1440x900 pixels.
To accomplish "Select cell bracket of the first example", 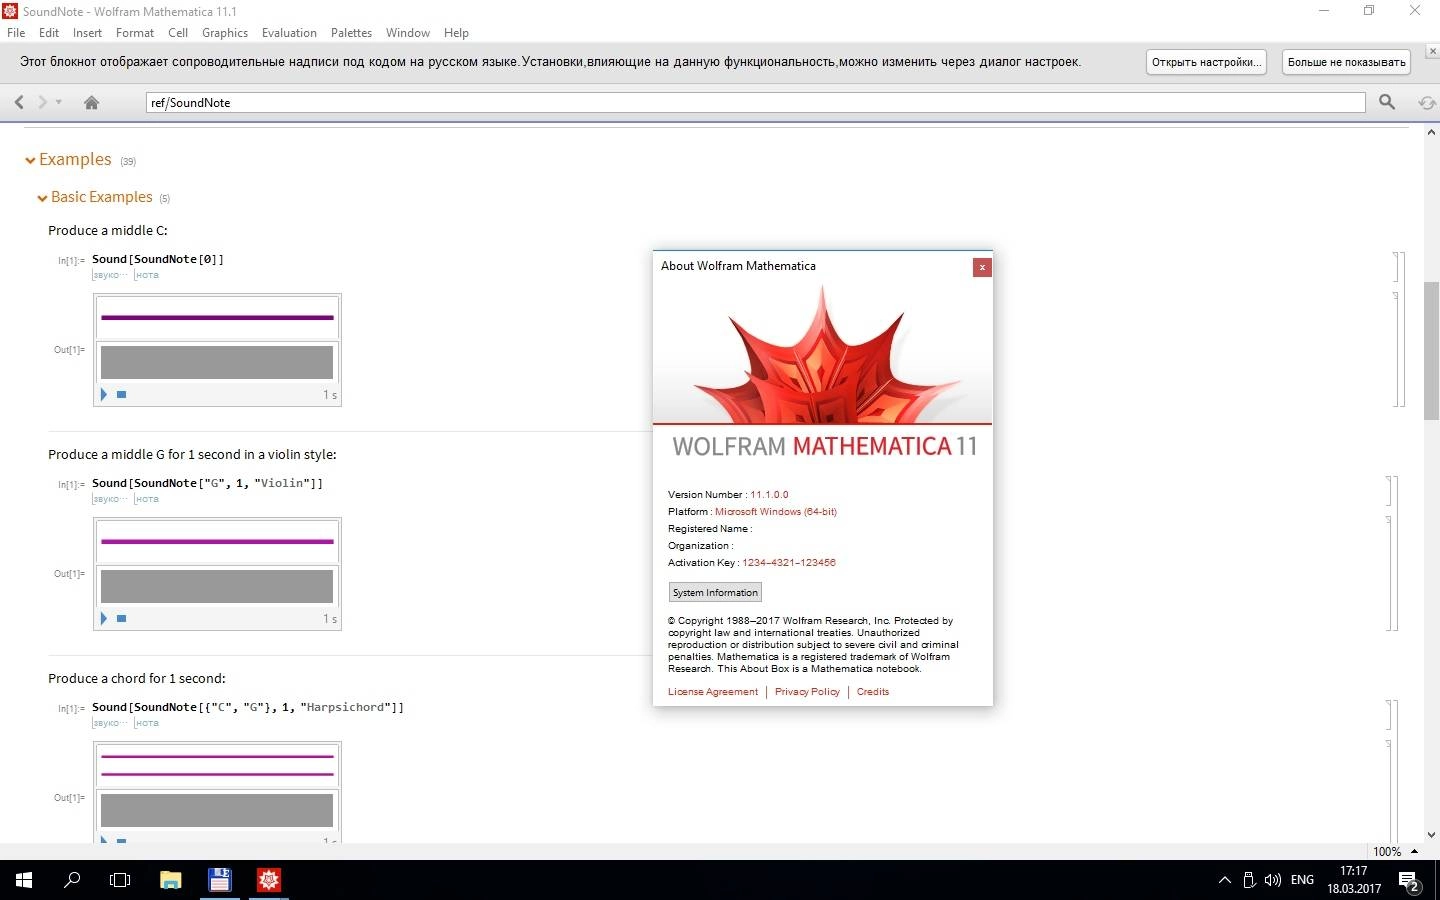I will pos(1402,329).
